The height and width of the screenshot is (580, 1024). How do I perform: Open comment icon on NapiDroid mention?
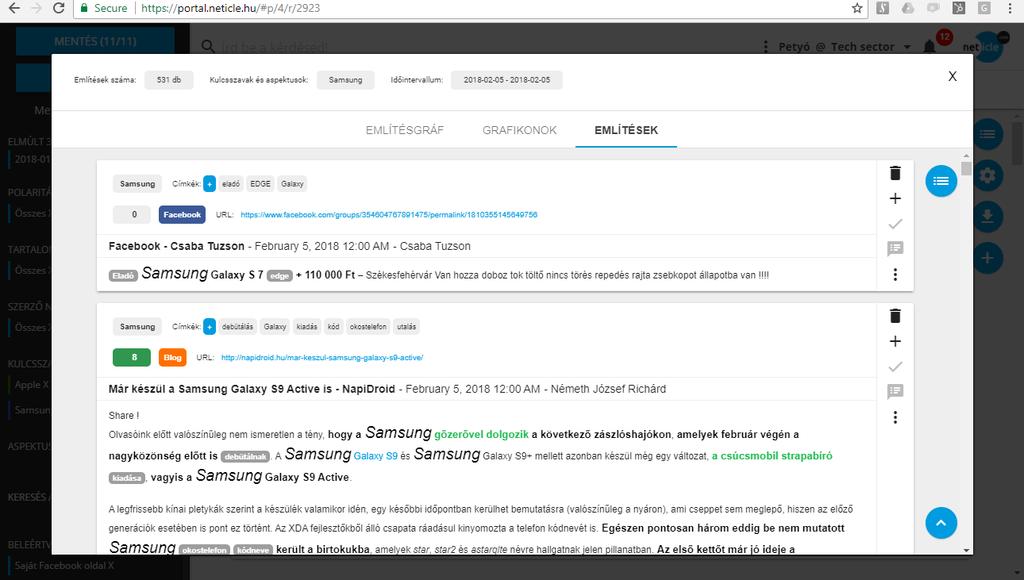895,391
